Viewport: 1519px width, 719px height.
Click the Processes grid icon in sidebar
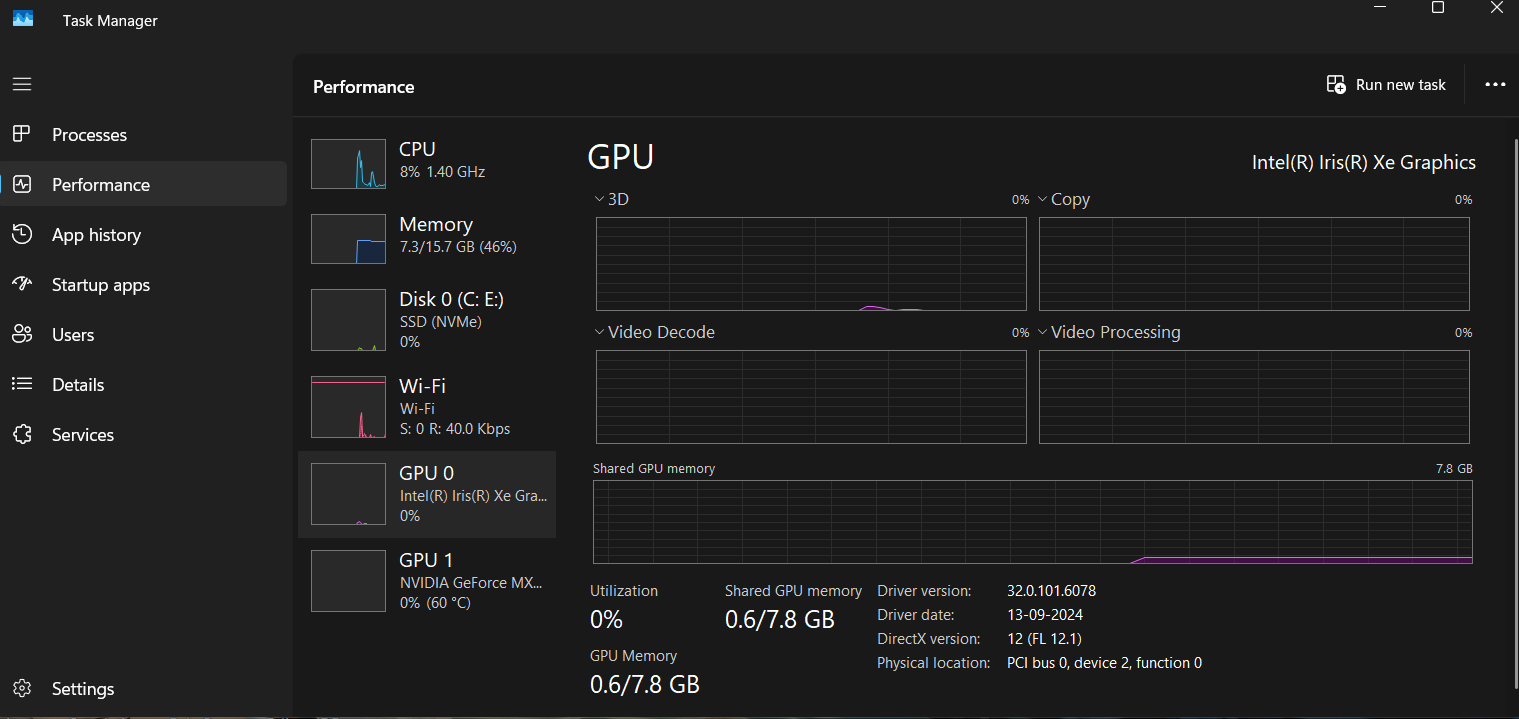pyautogui.click(x=22, y=134)
